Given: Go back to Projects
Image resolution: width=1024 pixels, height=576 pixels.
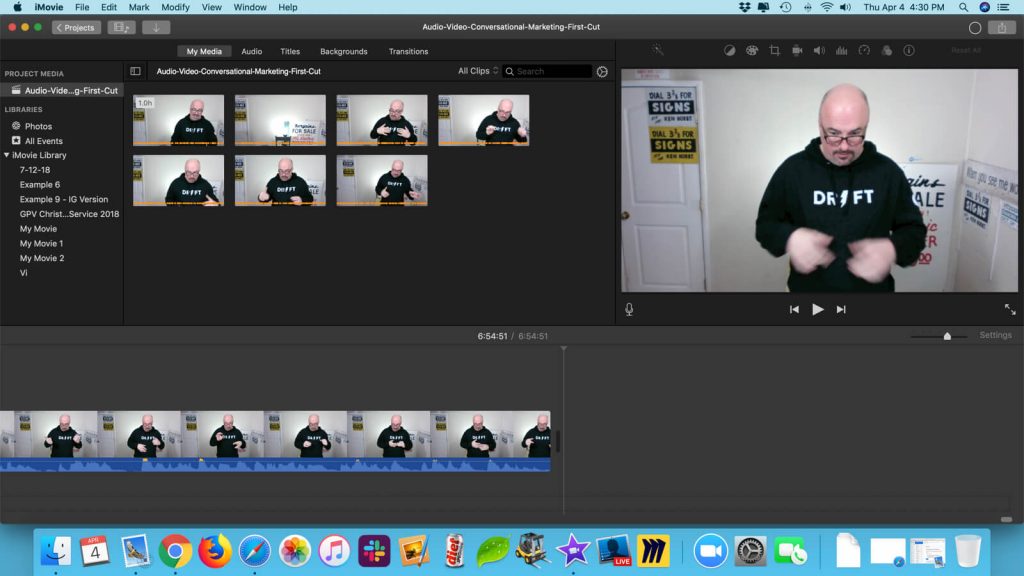Looking at the screenshot, I should point(77,27).
